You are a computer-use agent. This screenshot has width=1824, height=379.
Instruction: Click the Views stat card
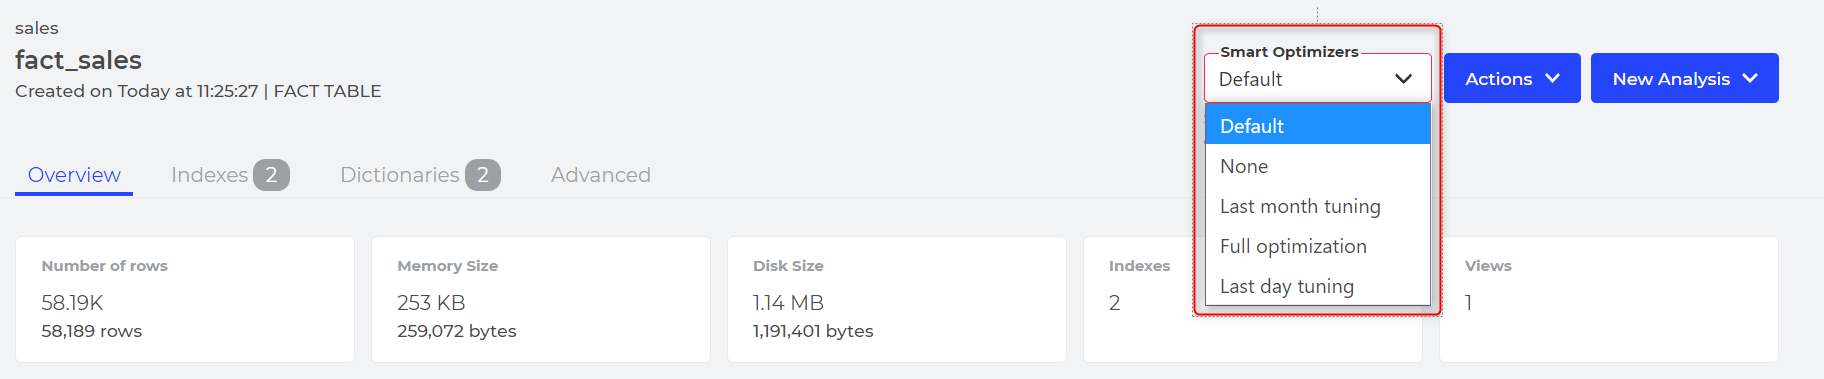pyautogui.click(x=1609, y=299)
